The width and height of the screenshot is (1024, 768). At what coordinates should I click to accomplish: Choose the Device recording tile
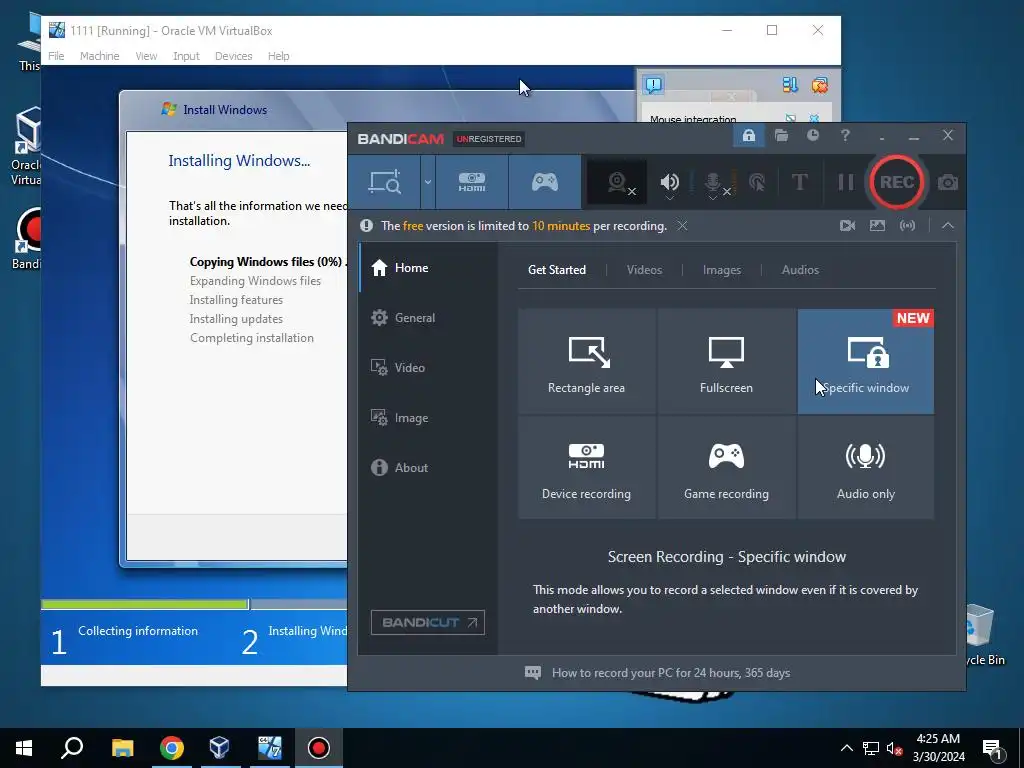pyautogui.click(x=586, y=468)
